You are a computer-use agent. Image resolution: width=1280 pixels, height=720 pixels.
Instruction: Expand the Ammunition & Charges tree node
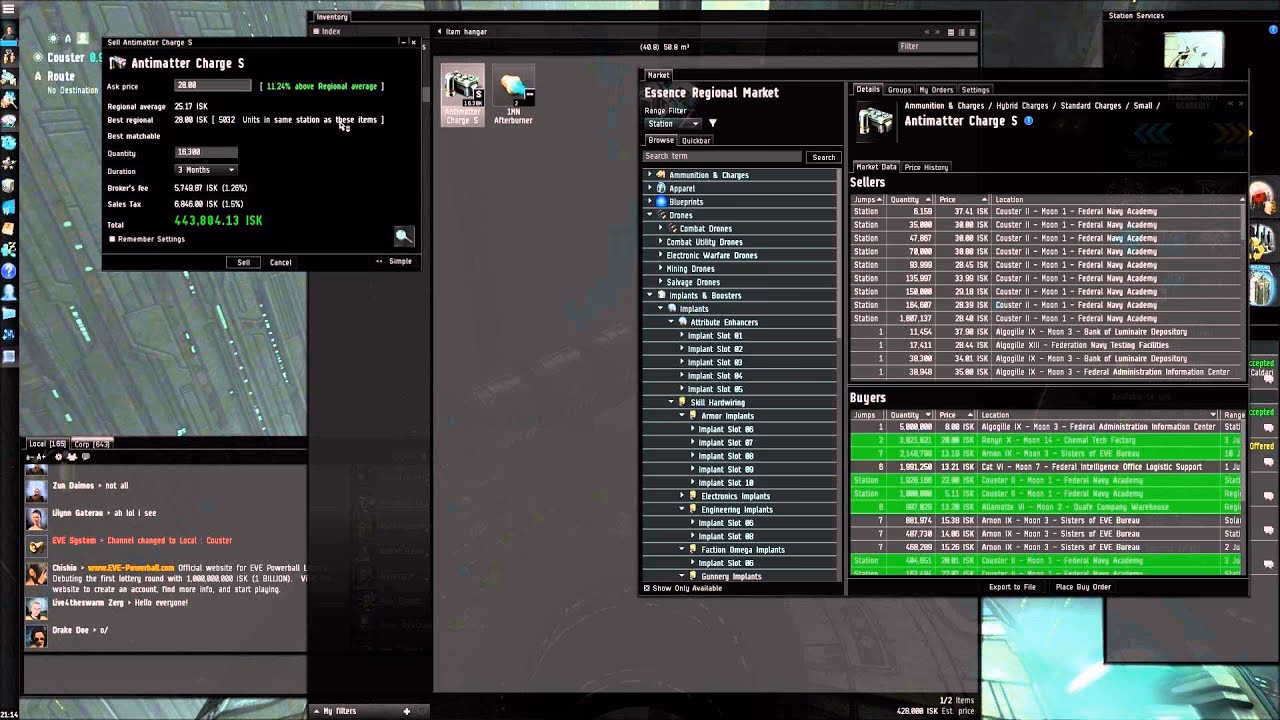650,175
